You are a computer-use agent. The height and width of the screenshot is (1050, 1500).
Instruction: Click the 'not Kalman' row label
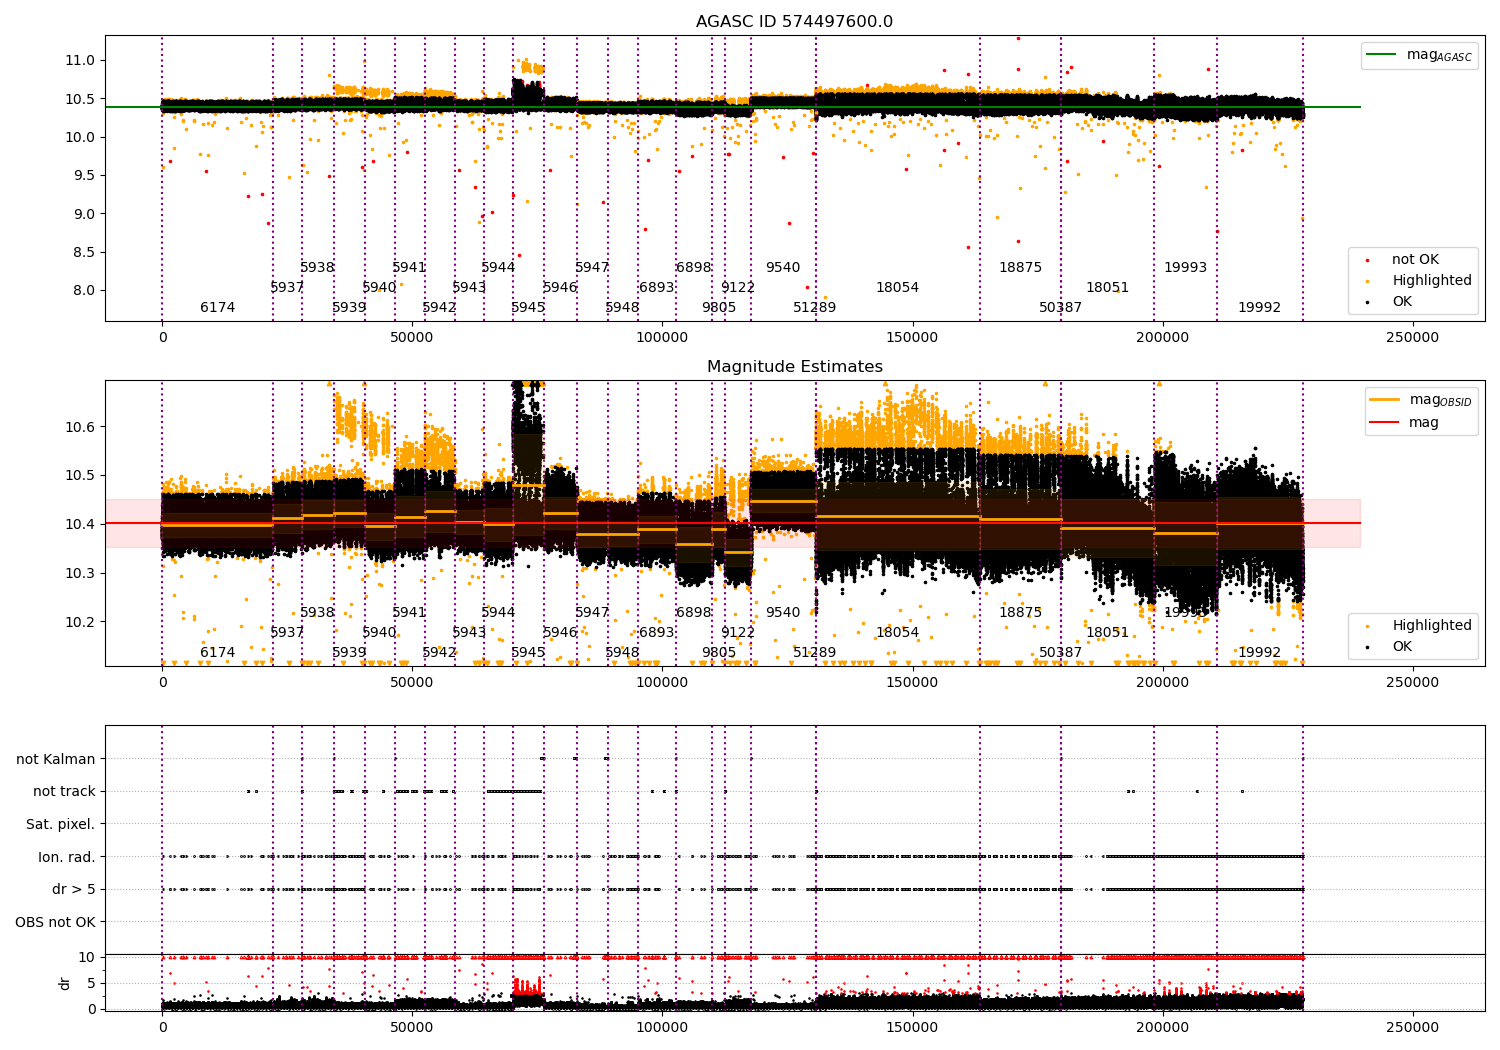tap(56, 759)
